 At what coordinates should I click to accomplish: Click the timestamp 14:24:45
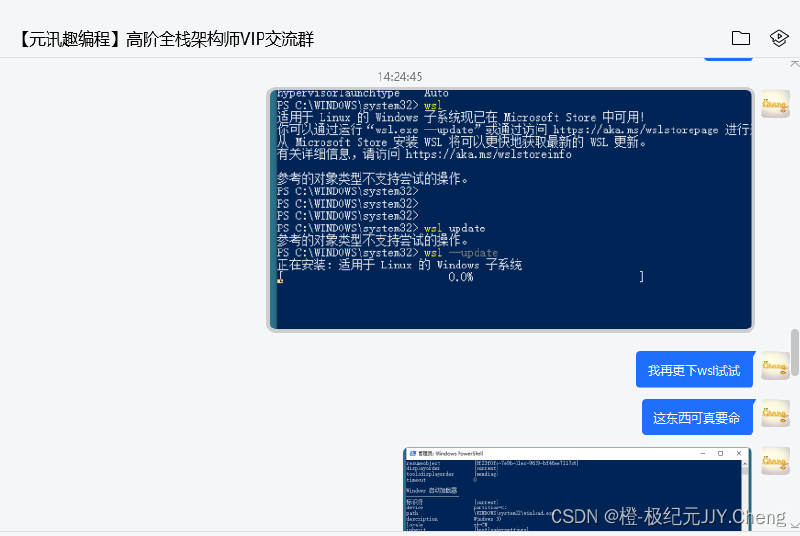(x=400, y=76)
